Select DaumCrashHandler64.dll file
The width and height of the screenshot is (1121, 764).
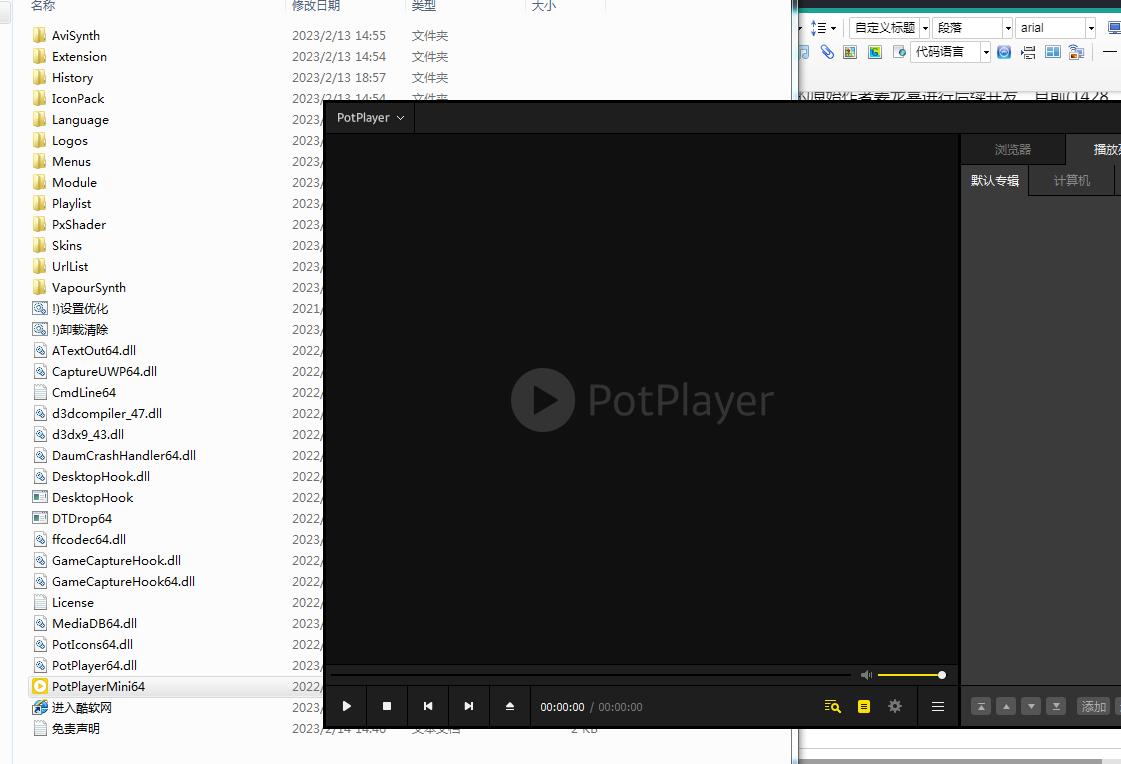124,455
